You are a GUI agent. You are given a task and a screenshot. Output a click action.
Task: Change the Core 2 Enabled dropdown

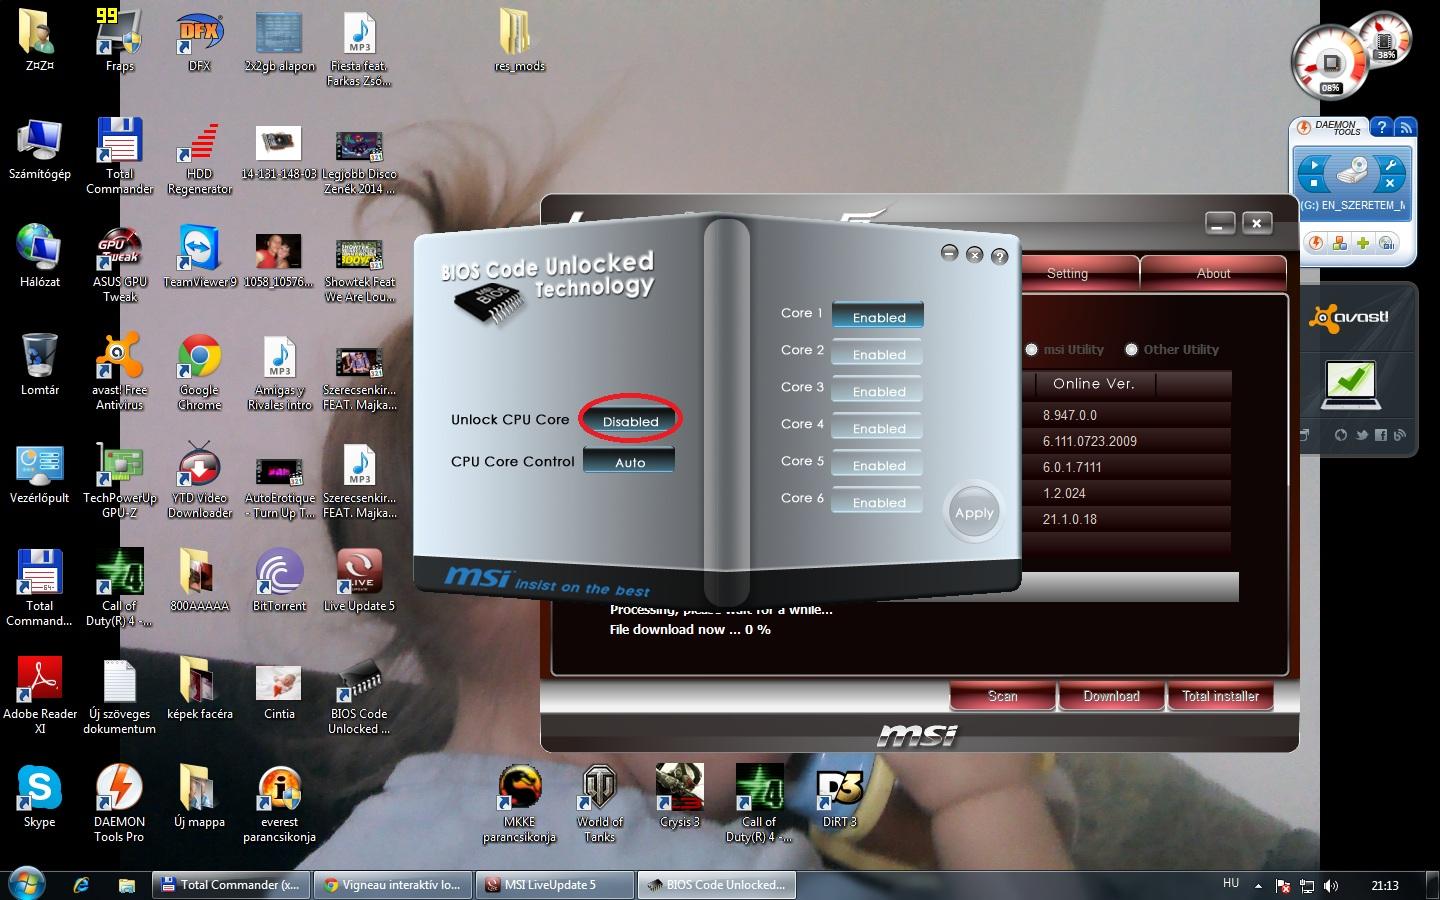pos(878,353)
